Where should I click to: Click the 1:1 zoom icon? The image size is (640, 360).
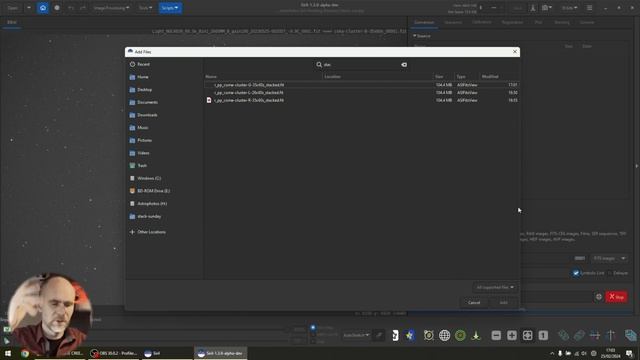pyautogui.click(x=543, y=335)
